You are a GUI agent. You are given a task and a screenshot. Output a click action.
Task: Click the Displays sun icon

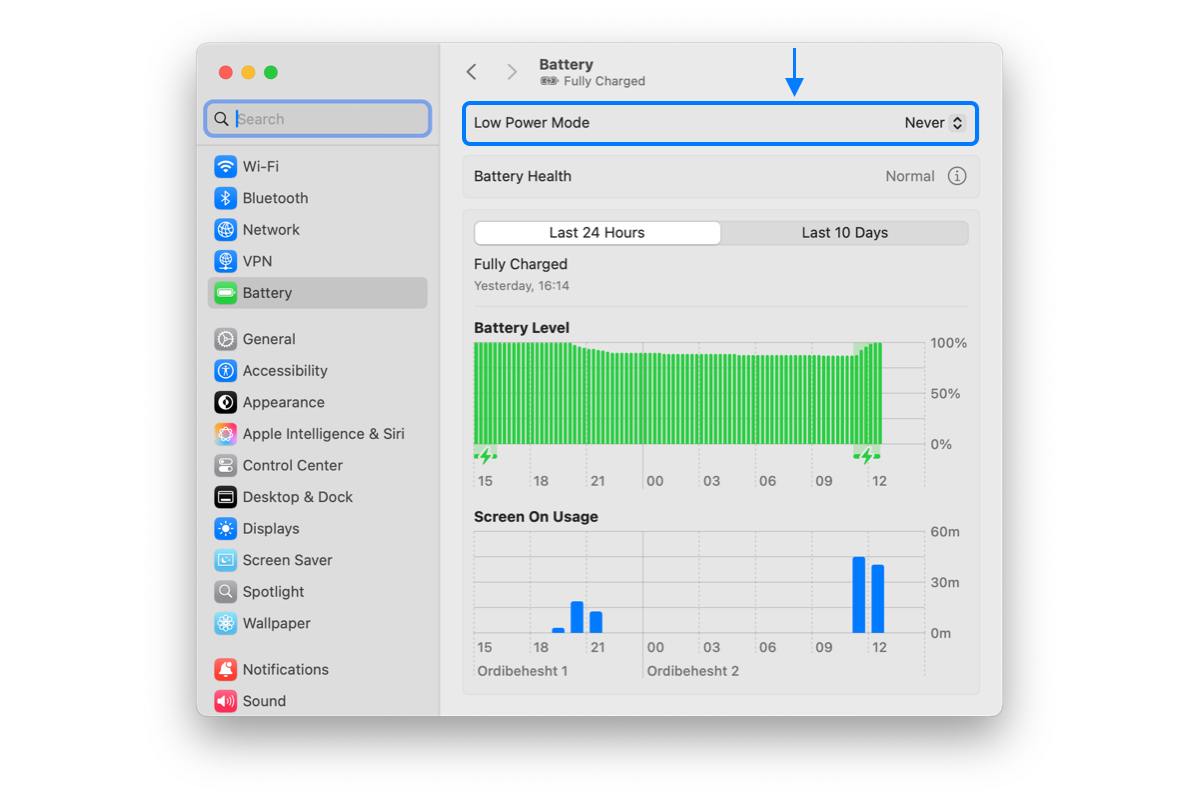click(226, 529)
